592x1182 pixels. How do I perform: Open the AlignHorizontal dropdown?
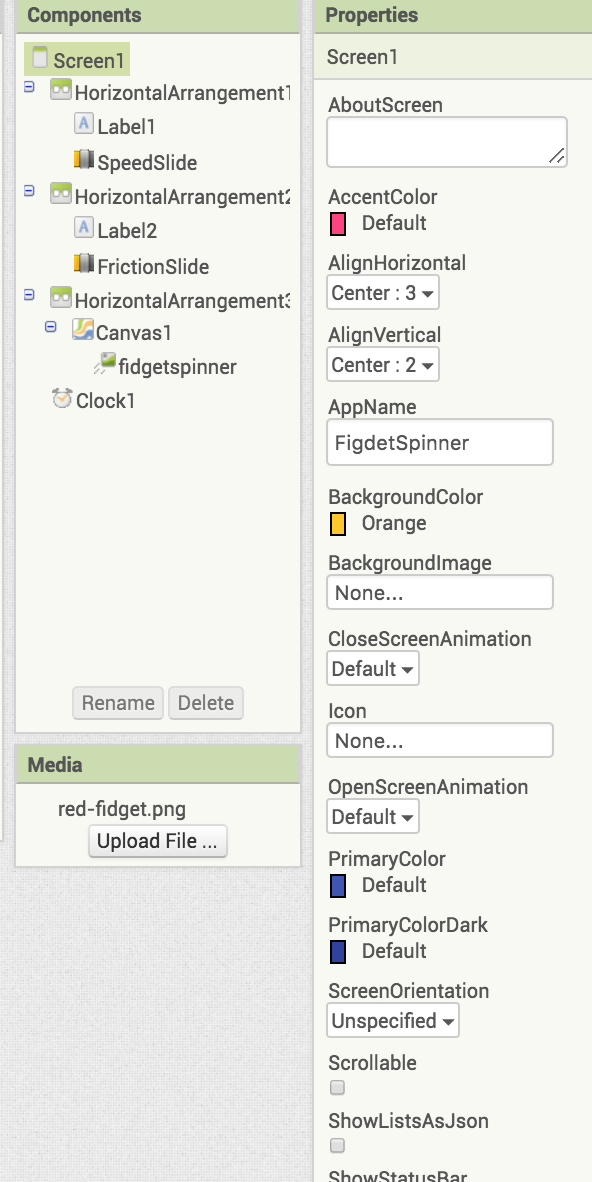tap(383, 292)
